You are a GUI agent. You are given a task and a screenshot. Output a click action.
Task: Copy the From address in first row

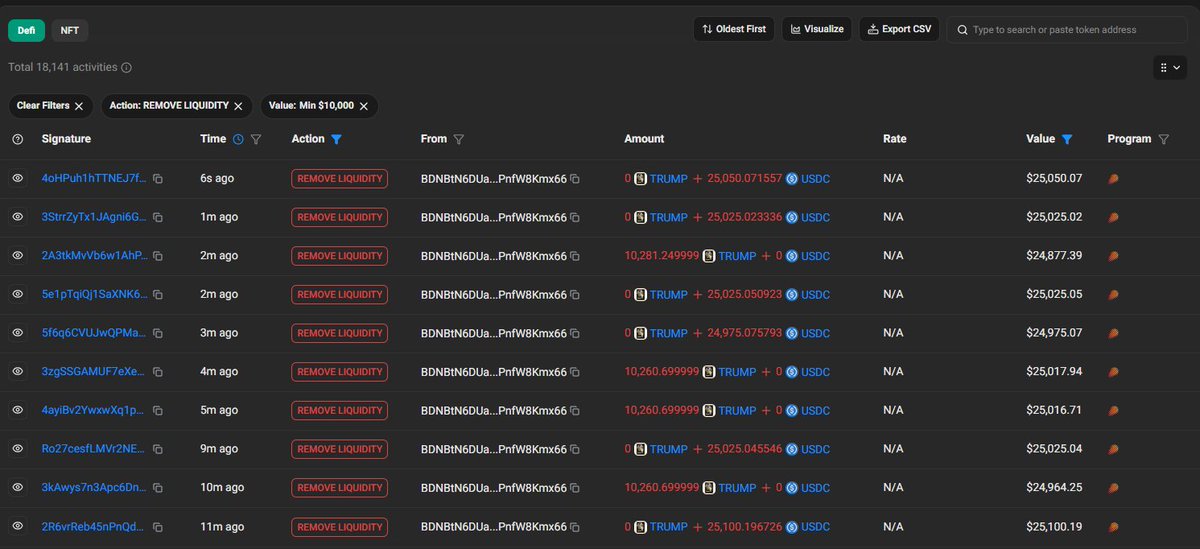click(x=575, y=179)
